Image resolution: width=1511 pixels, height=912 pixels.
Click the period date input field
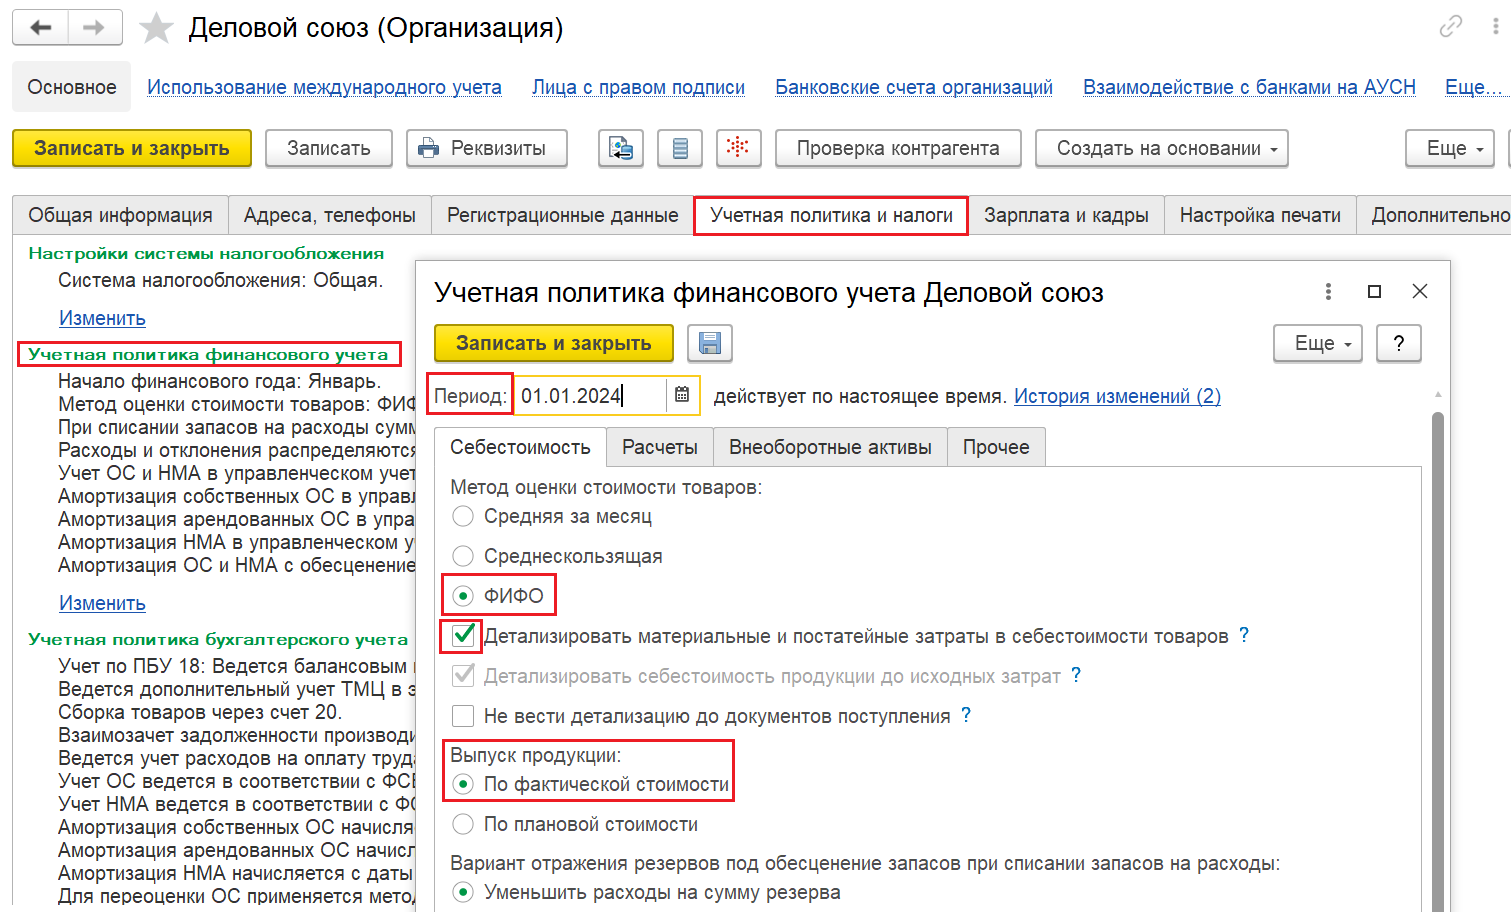[590, 395]
